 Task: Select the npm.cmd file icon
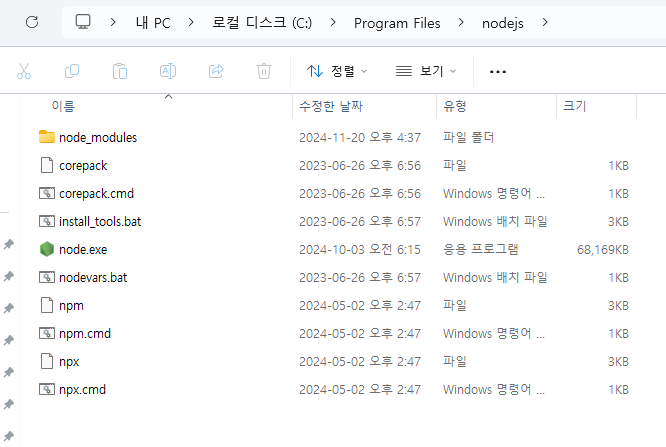(x=47, y=333)
